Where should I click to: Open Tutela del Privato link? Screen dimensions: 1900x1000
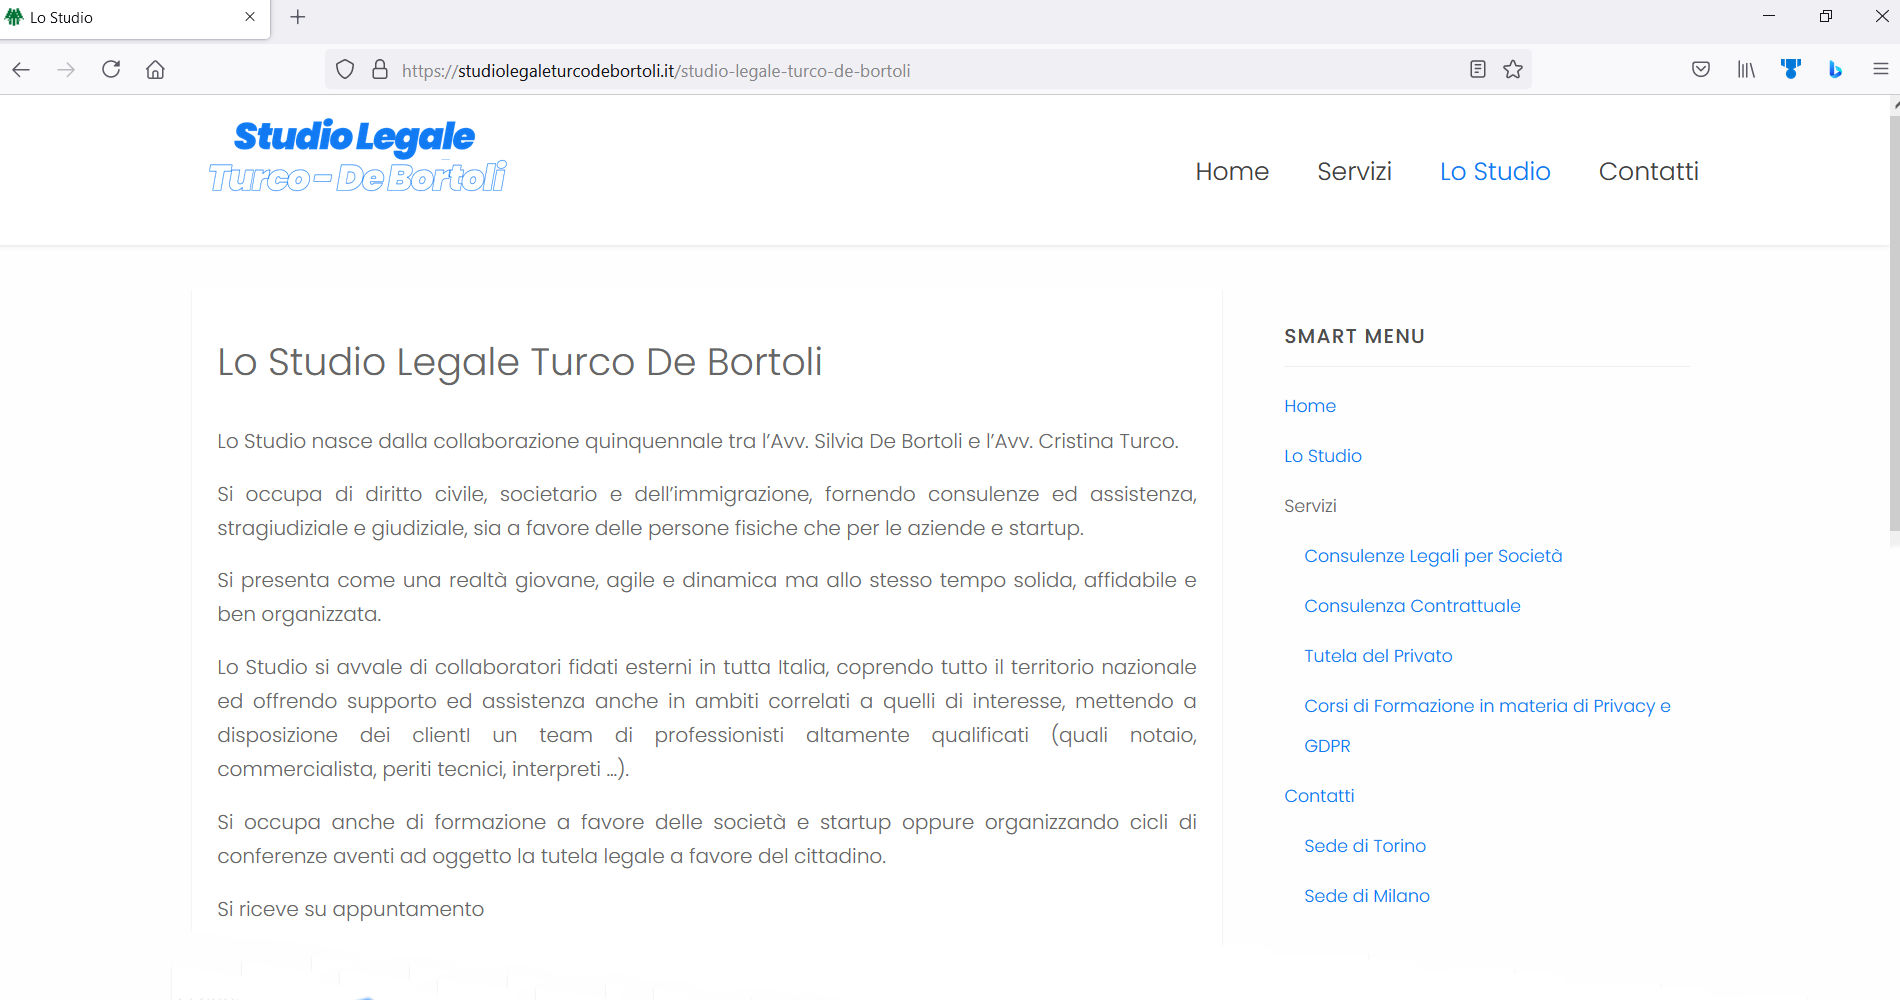(1377, 656)
